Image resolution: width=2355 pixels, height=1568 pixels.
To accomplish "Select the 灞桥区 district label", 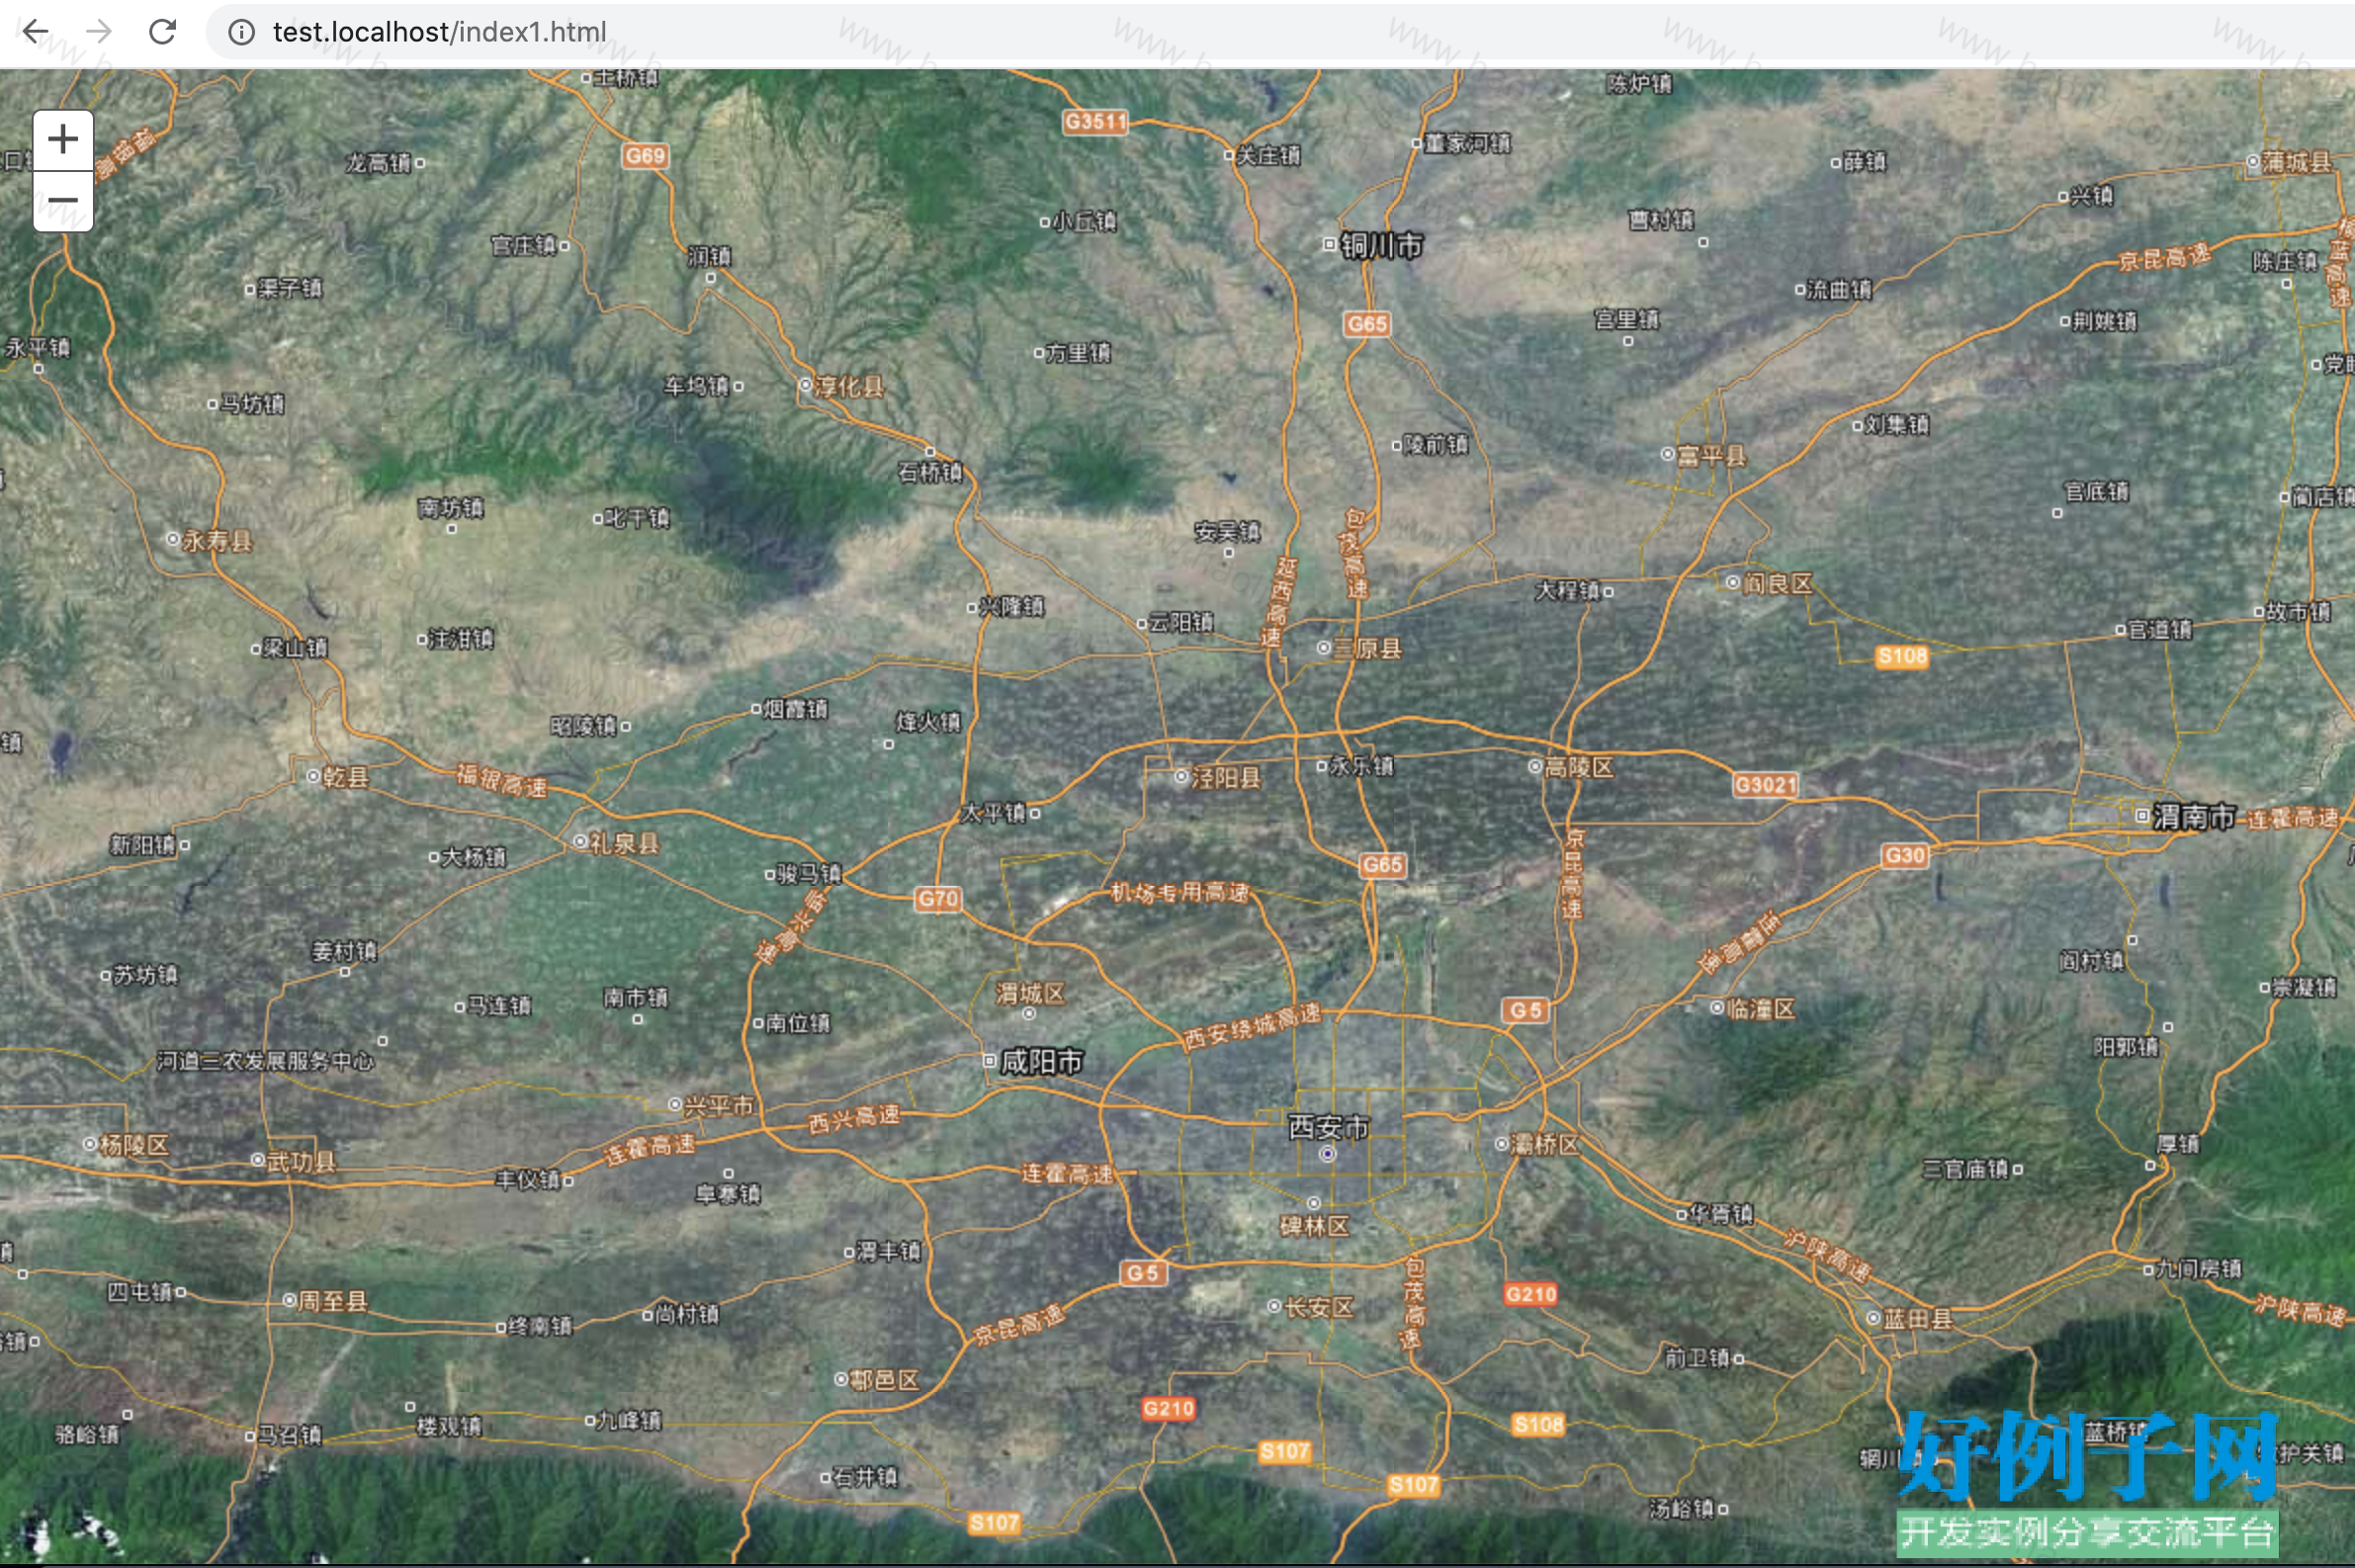I will point(1545,1144).
